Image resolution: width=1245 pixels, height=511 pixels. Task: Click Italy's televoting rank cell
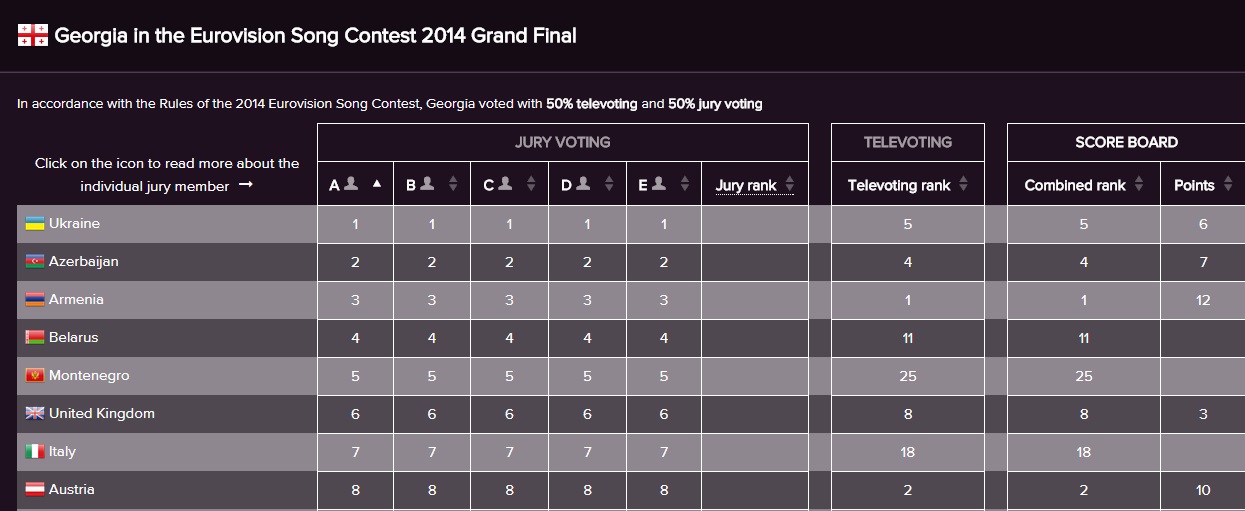pyautogui.click(x=907, y=452)
